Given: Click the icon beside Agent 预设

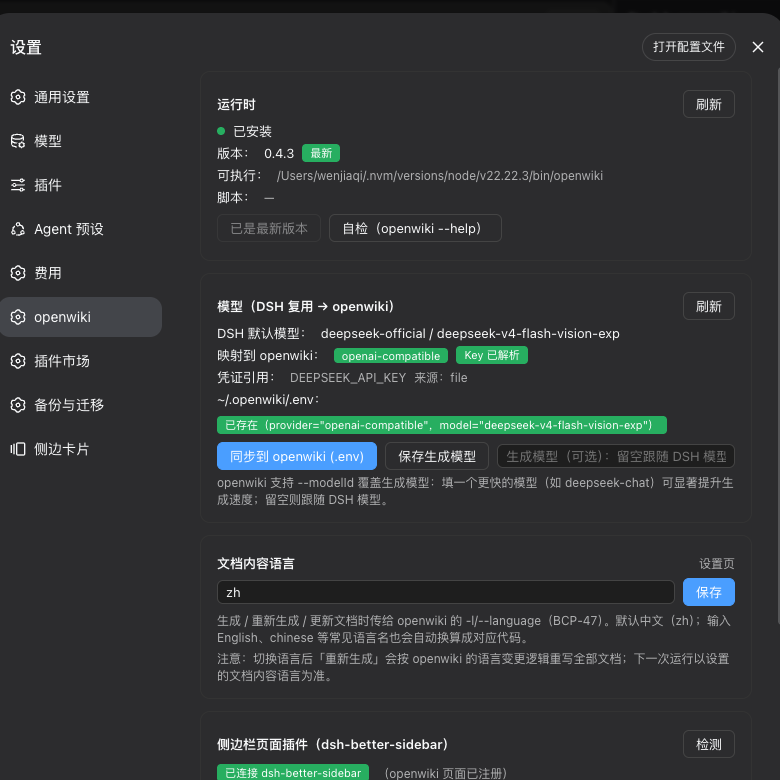Looking at the screenshot, I should pos(18,229).
